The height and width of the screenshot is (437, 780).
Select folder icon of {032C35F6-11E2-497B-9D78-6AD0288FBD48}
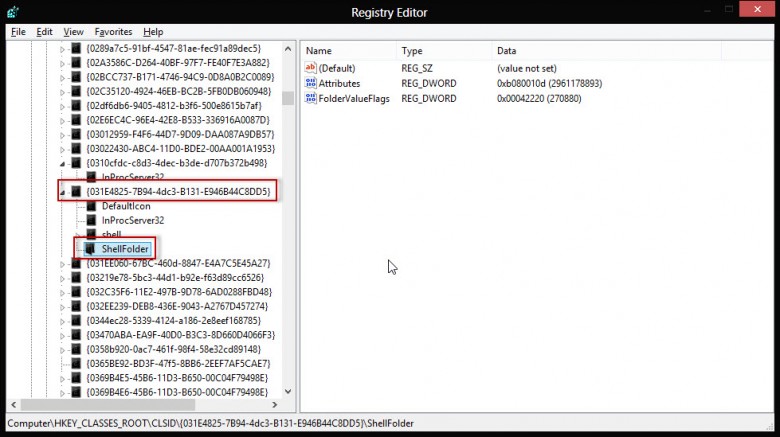[x=76, y=292]
